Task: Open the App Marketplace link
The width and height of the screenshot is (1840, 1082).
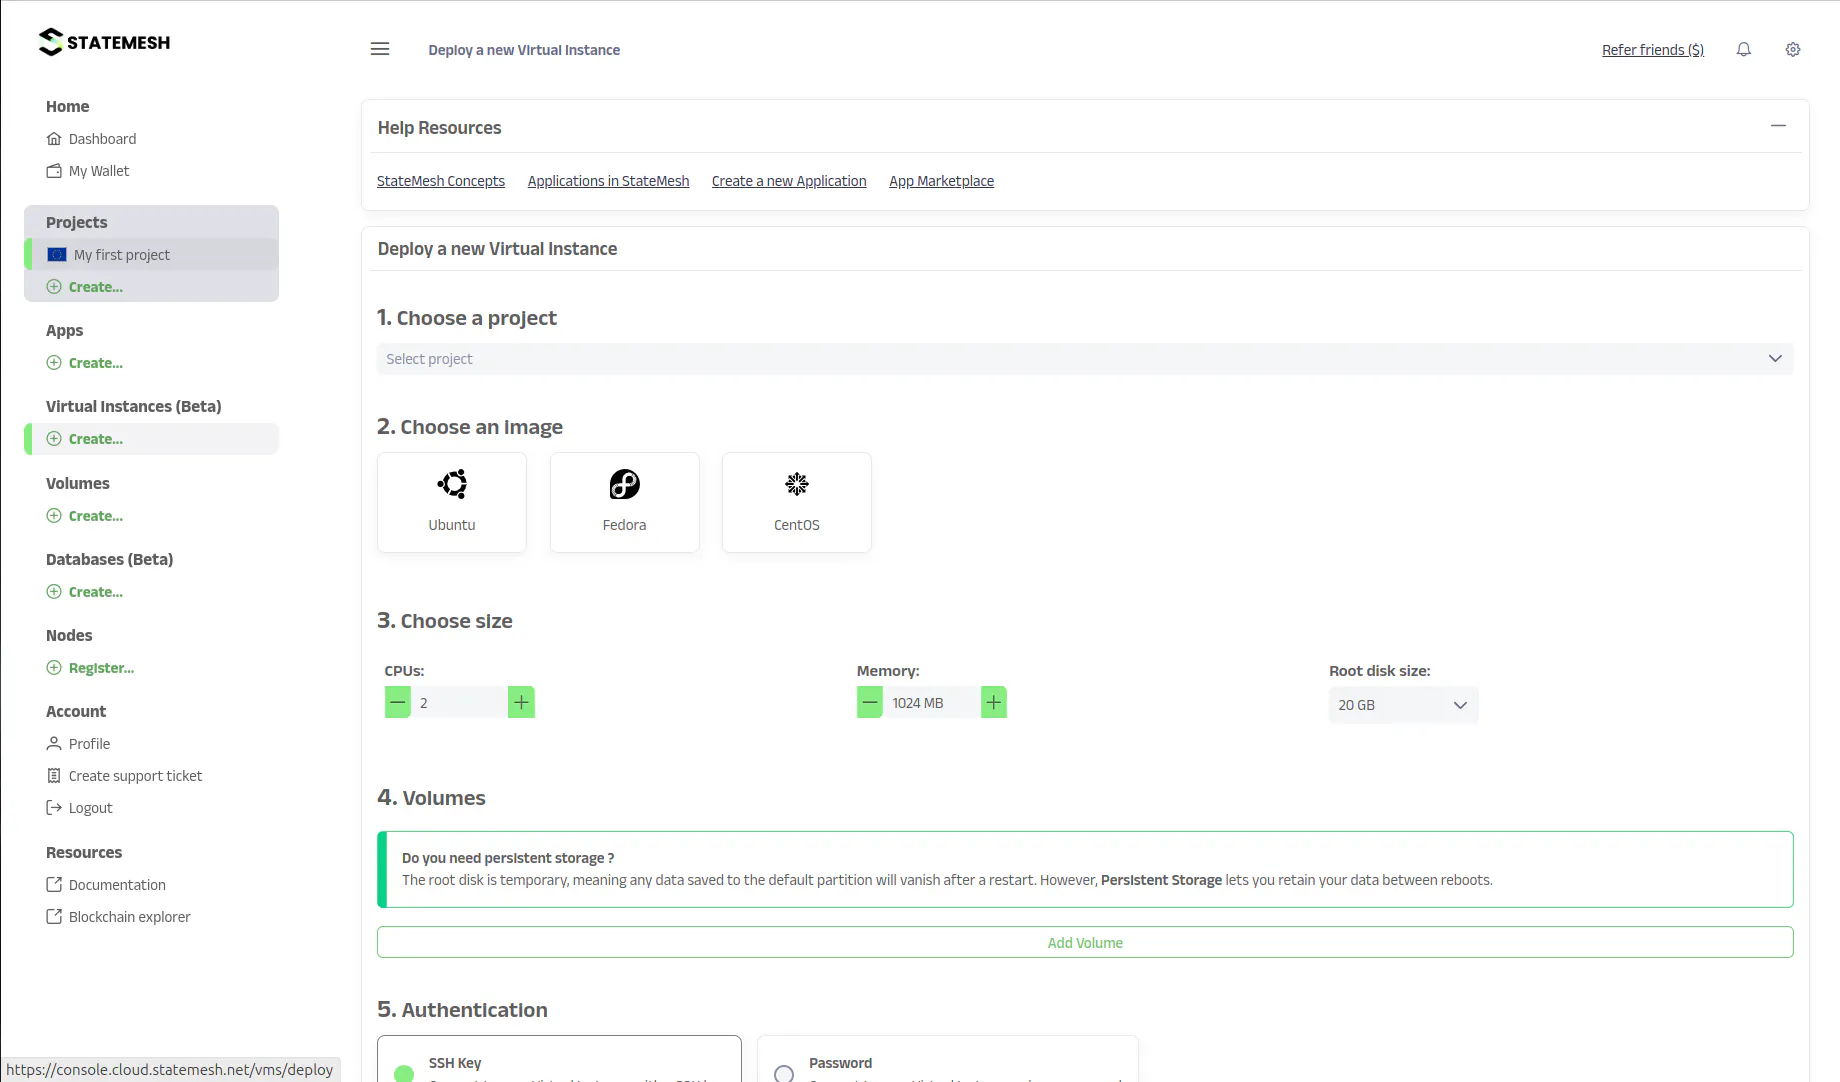Action: [x=941, y=181]
